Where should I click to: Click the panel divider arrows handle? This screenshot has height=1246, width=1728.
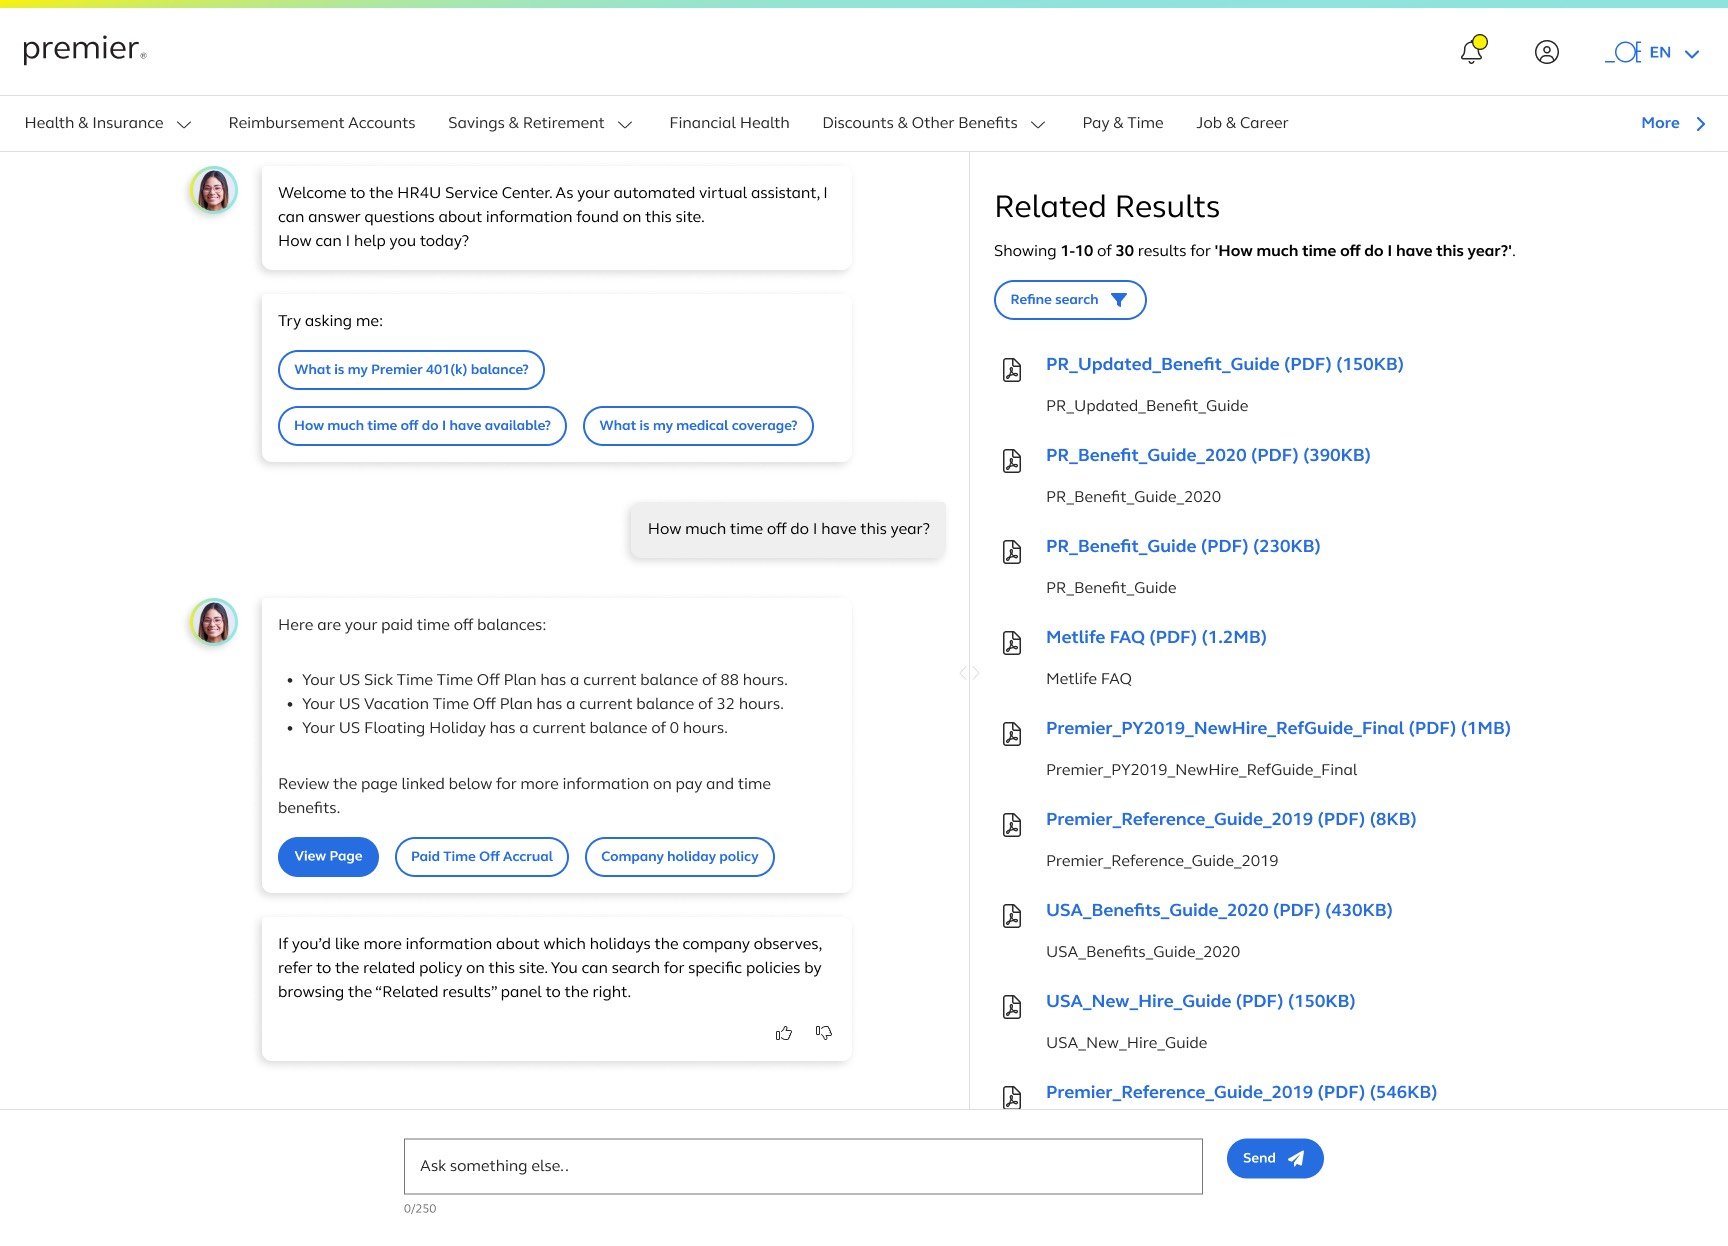point(969,673)
